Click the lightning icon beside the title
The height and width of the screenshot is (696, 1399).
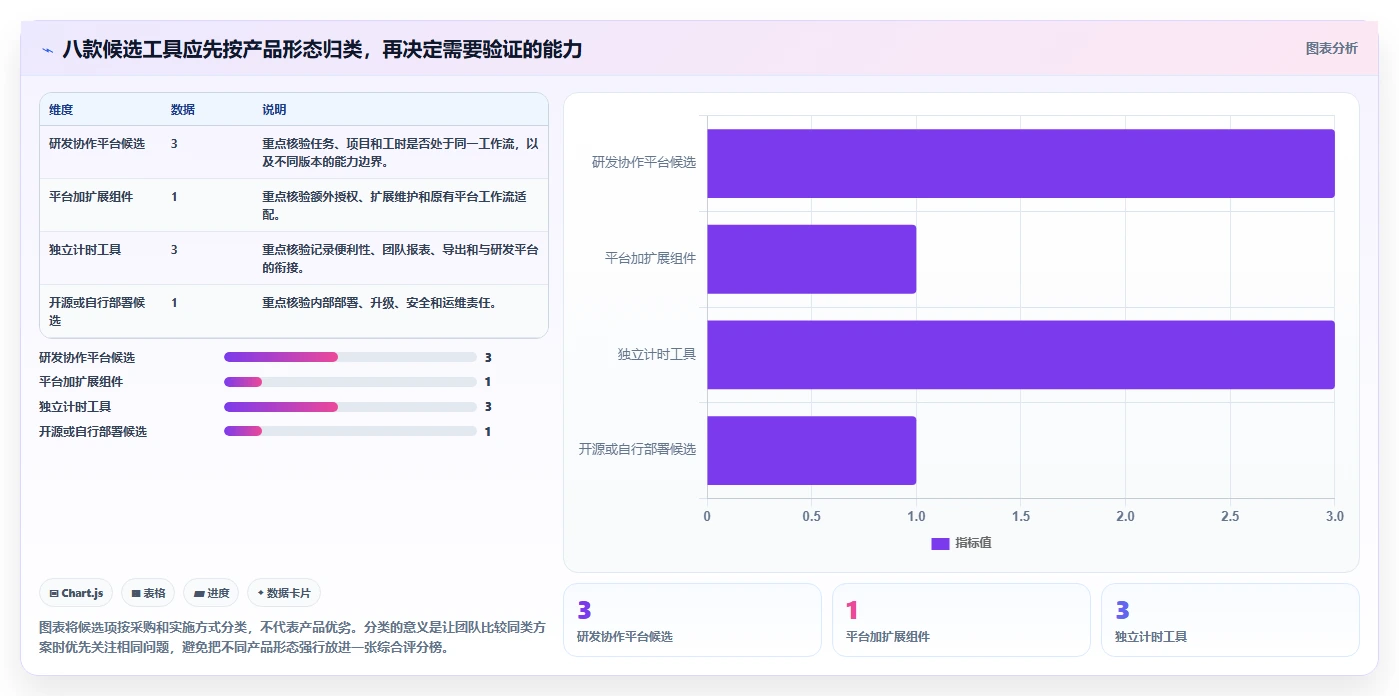[x=47, y=50]
